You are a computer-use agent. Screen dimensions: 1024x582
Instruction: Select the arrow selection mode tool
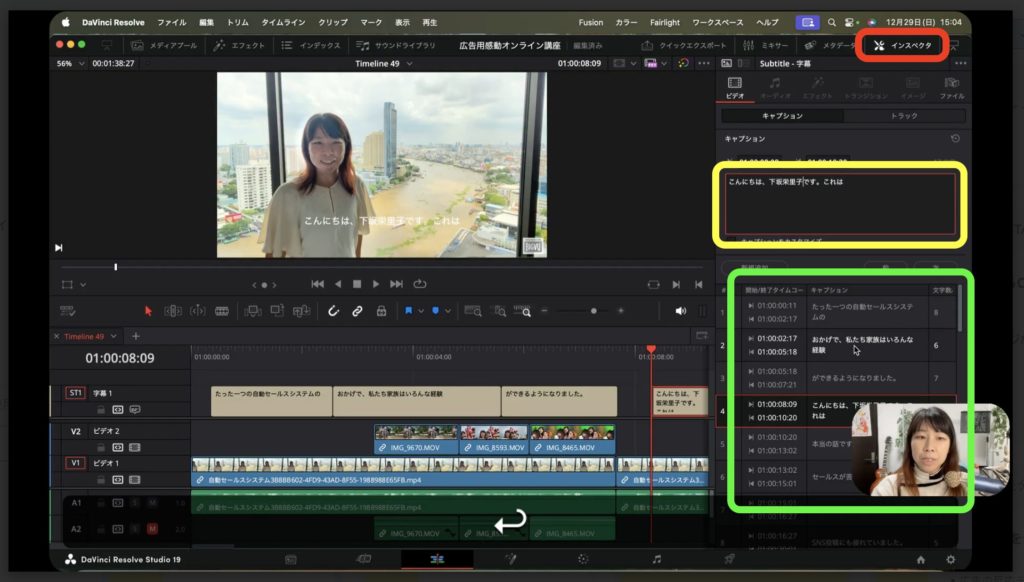click(149, 311)
